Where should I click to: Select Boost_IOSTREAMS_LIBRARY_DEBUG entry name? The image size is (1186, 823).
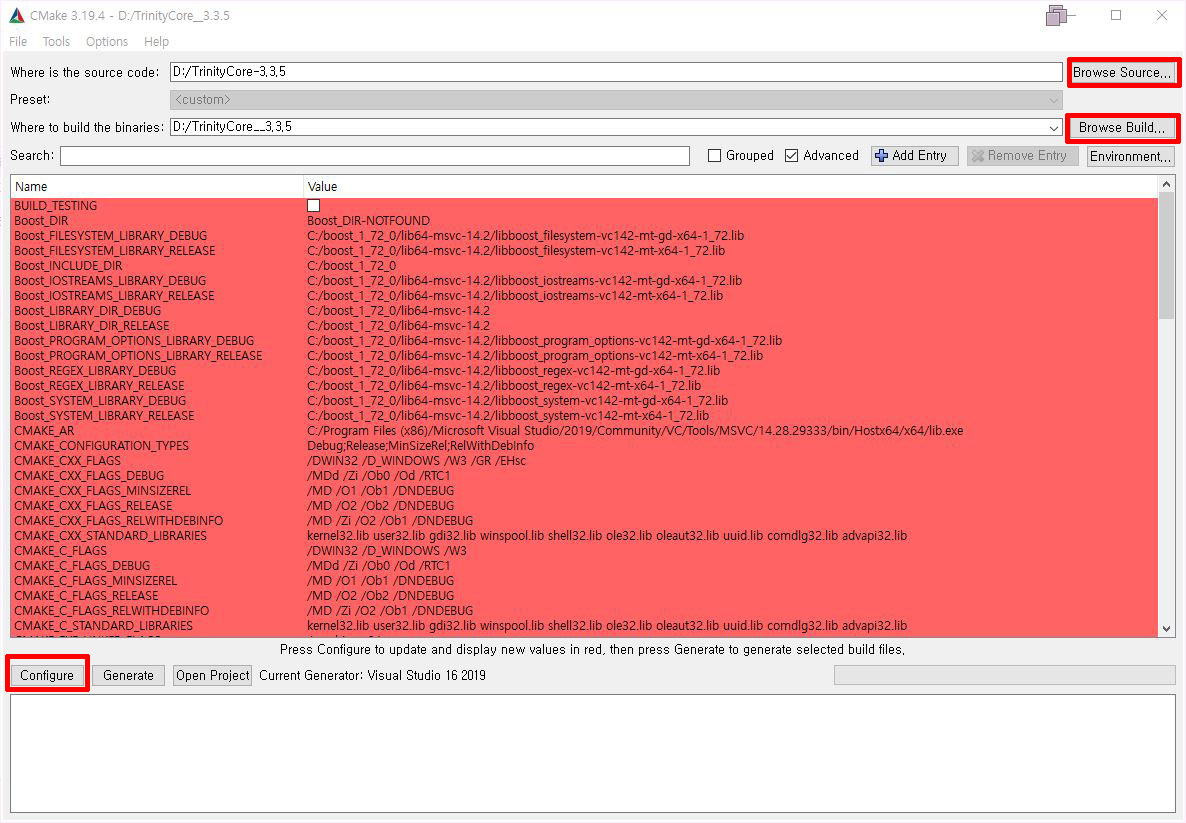pos(110,281)
